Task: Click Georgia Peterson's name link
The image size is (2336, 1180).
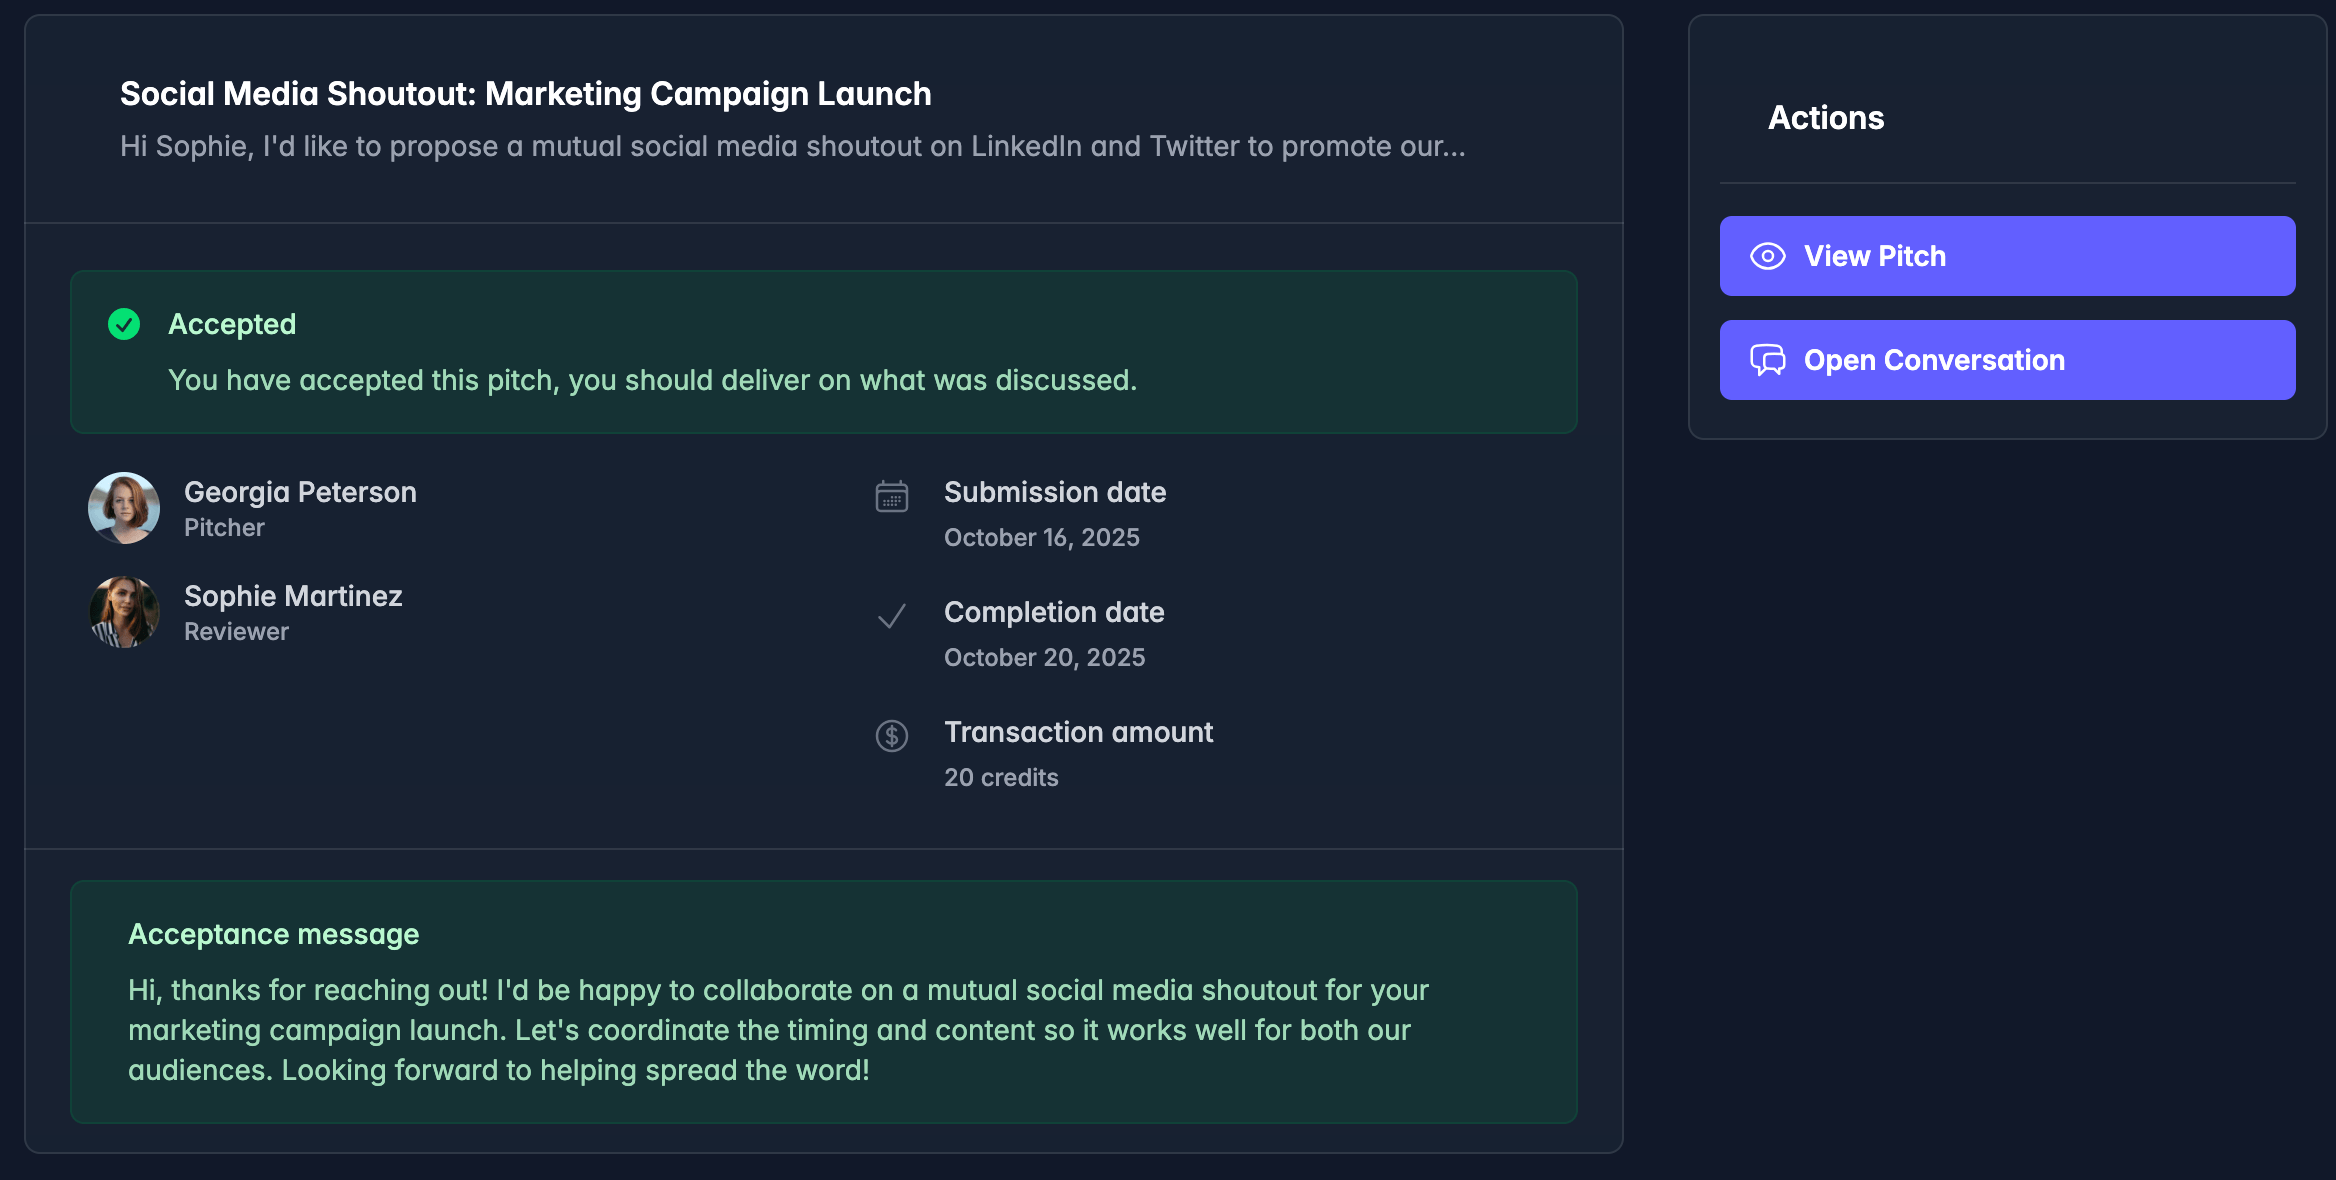Action: (300, 491)
